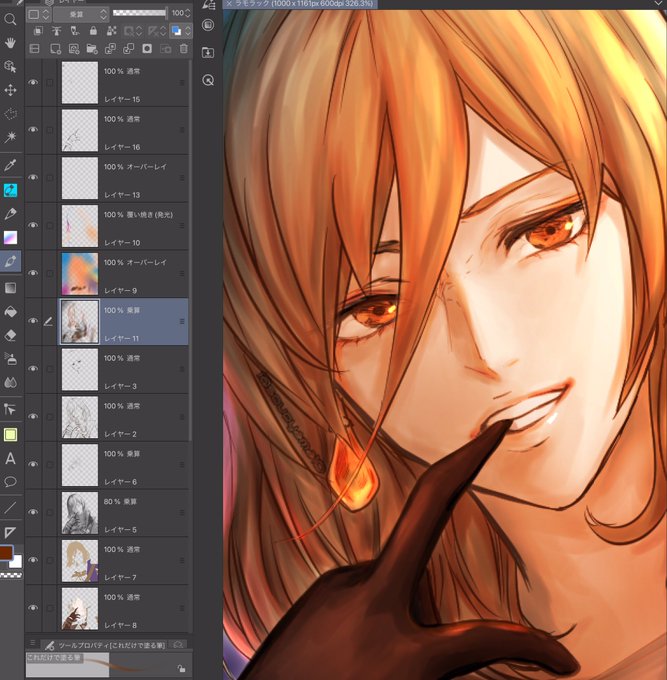Screen dimensions: 667x680
Task: Create a layer mask
Action: click(x=147, y=49)
